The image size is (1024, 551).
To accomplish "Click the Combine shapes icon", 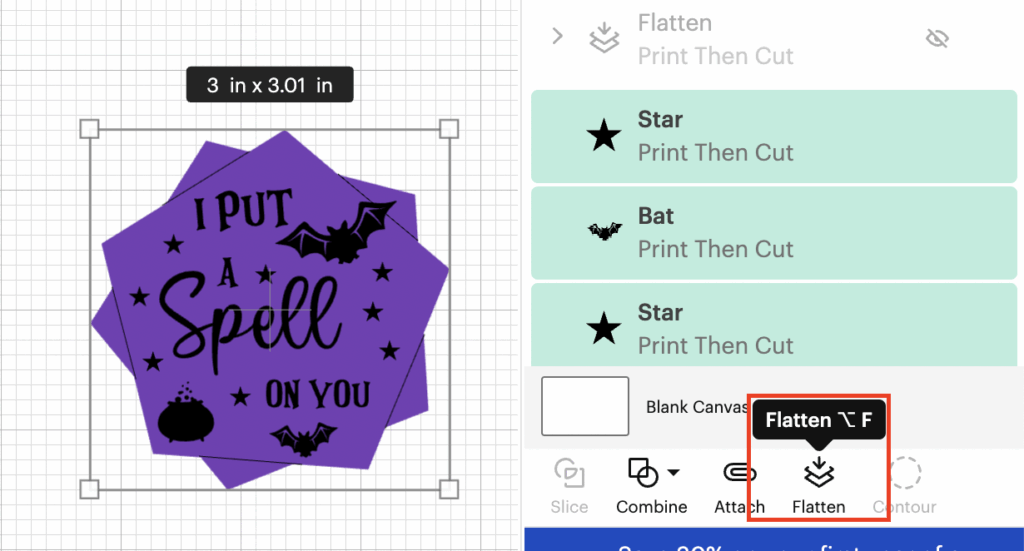I will (x=642, y=472).
